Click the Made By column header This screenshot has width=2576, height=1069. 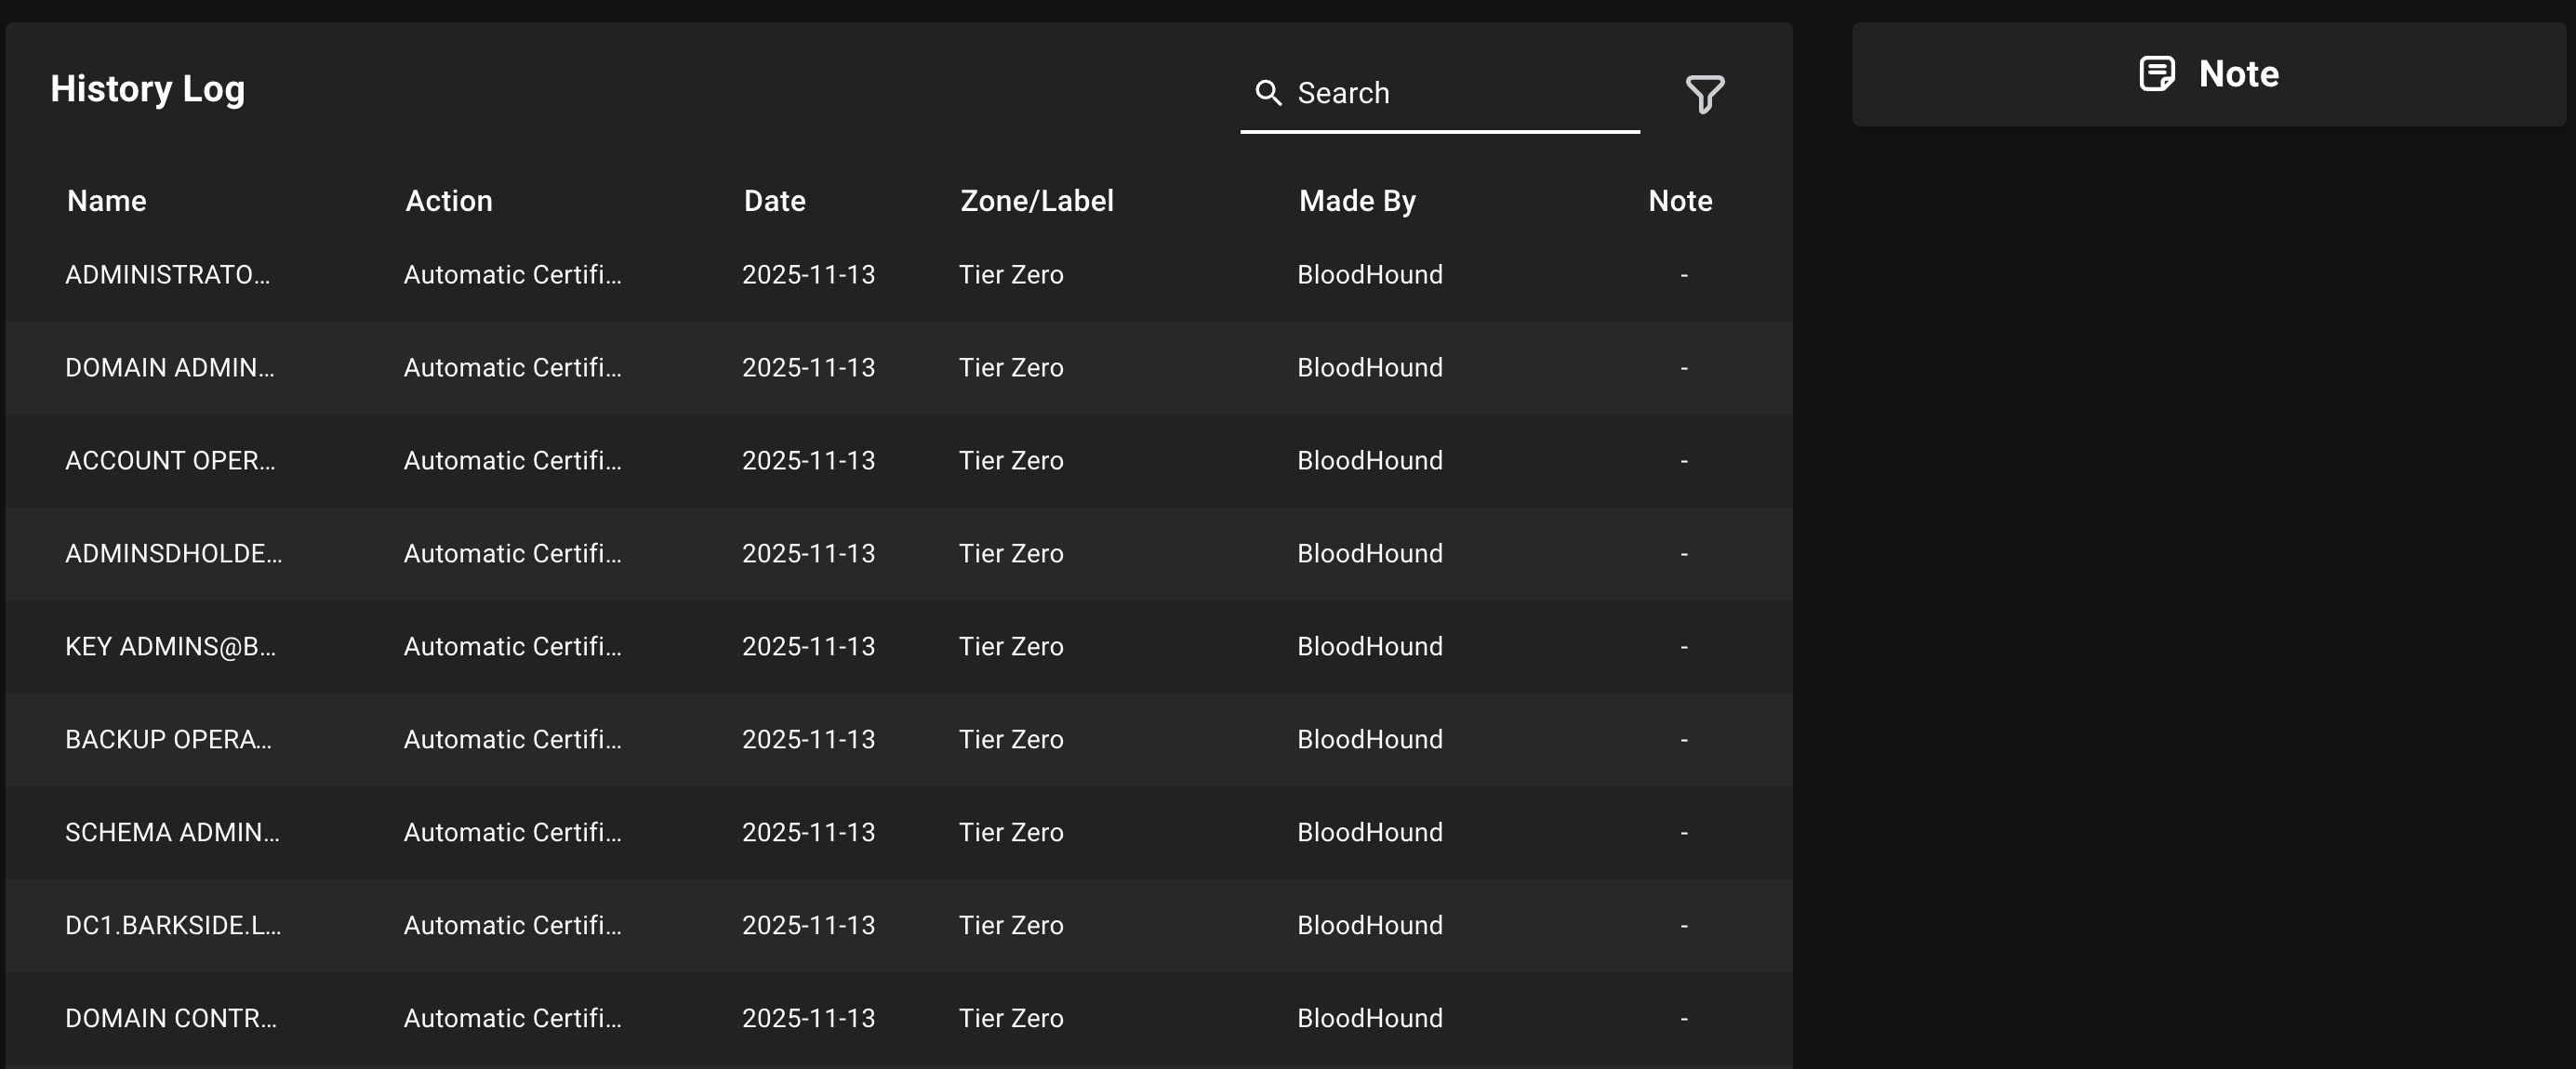[x=1357, y=200]
